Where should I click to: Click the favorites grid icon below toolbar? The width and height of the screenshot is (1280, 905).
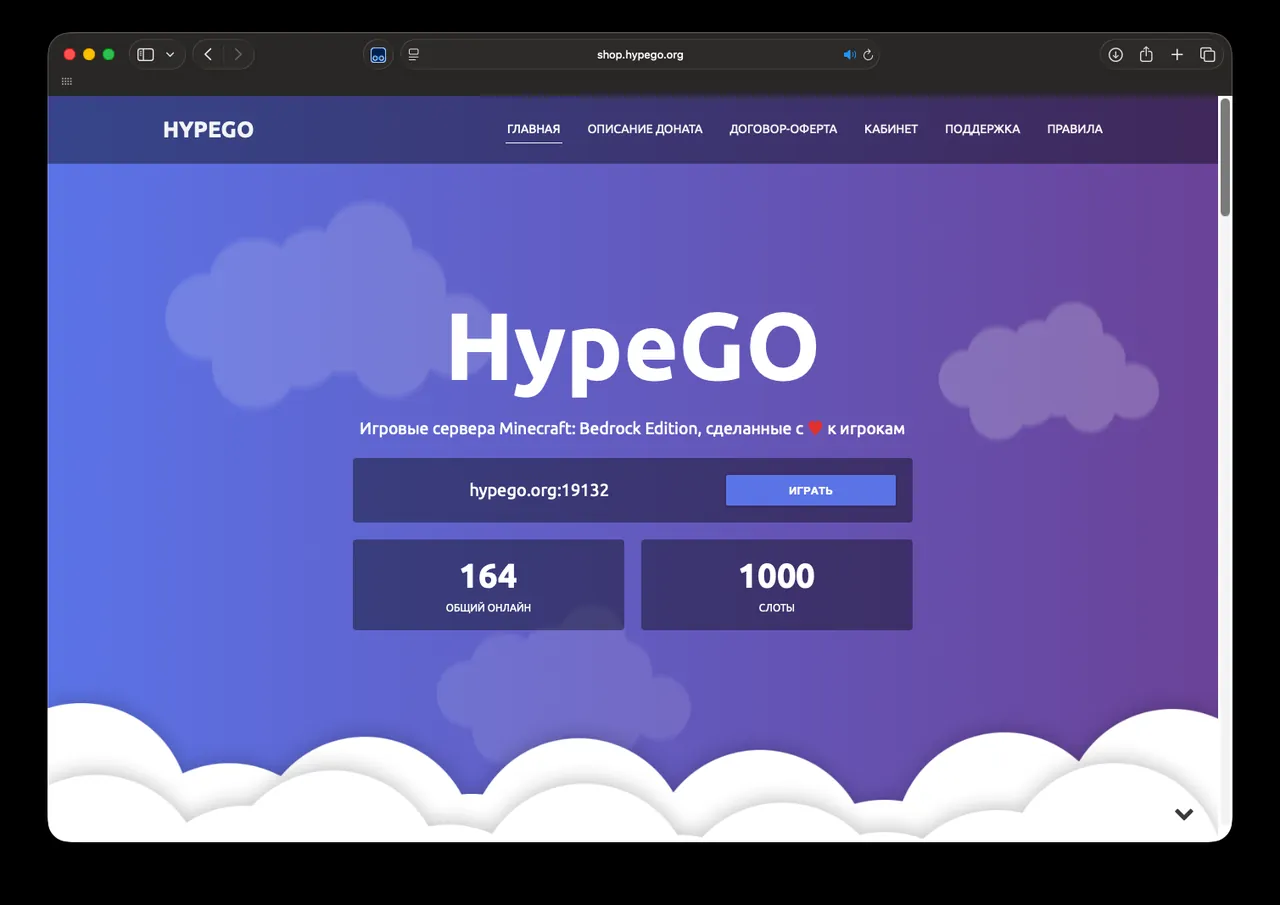click(67, 81)
